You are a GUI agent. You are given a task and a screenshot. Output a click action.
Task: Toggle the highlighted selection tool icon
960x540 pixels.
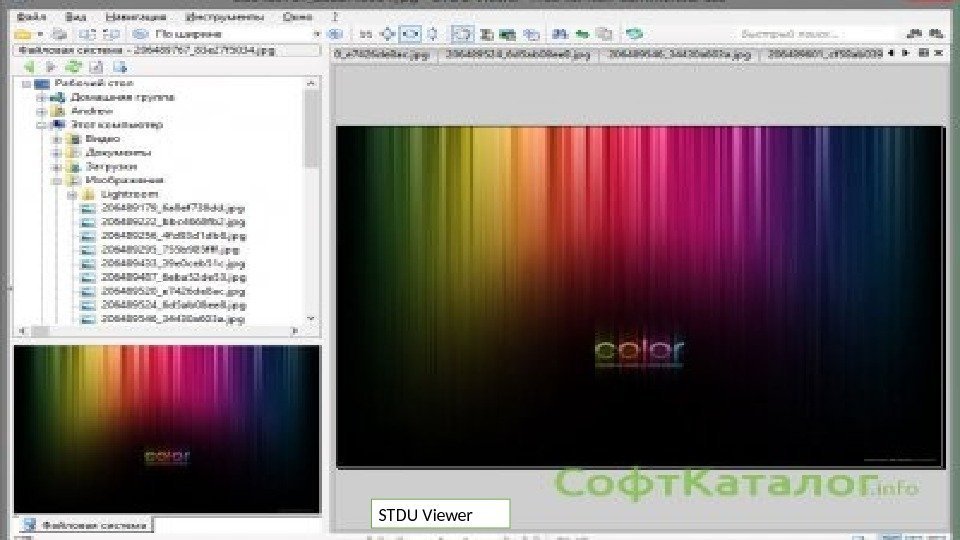pos(462,34)
